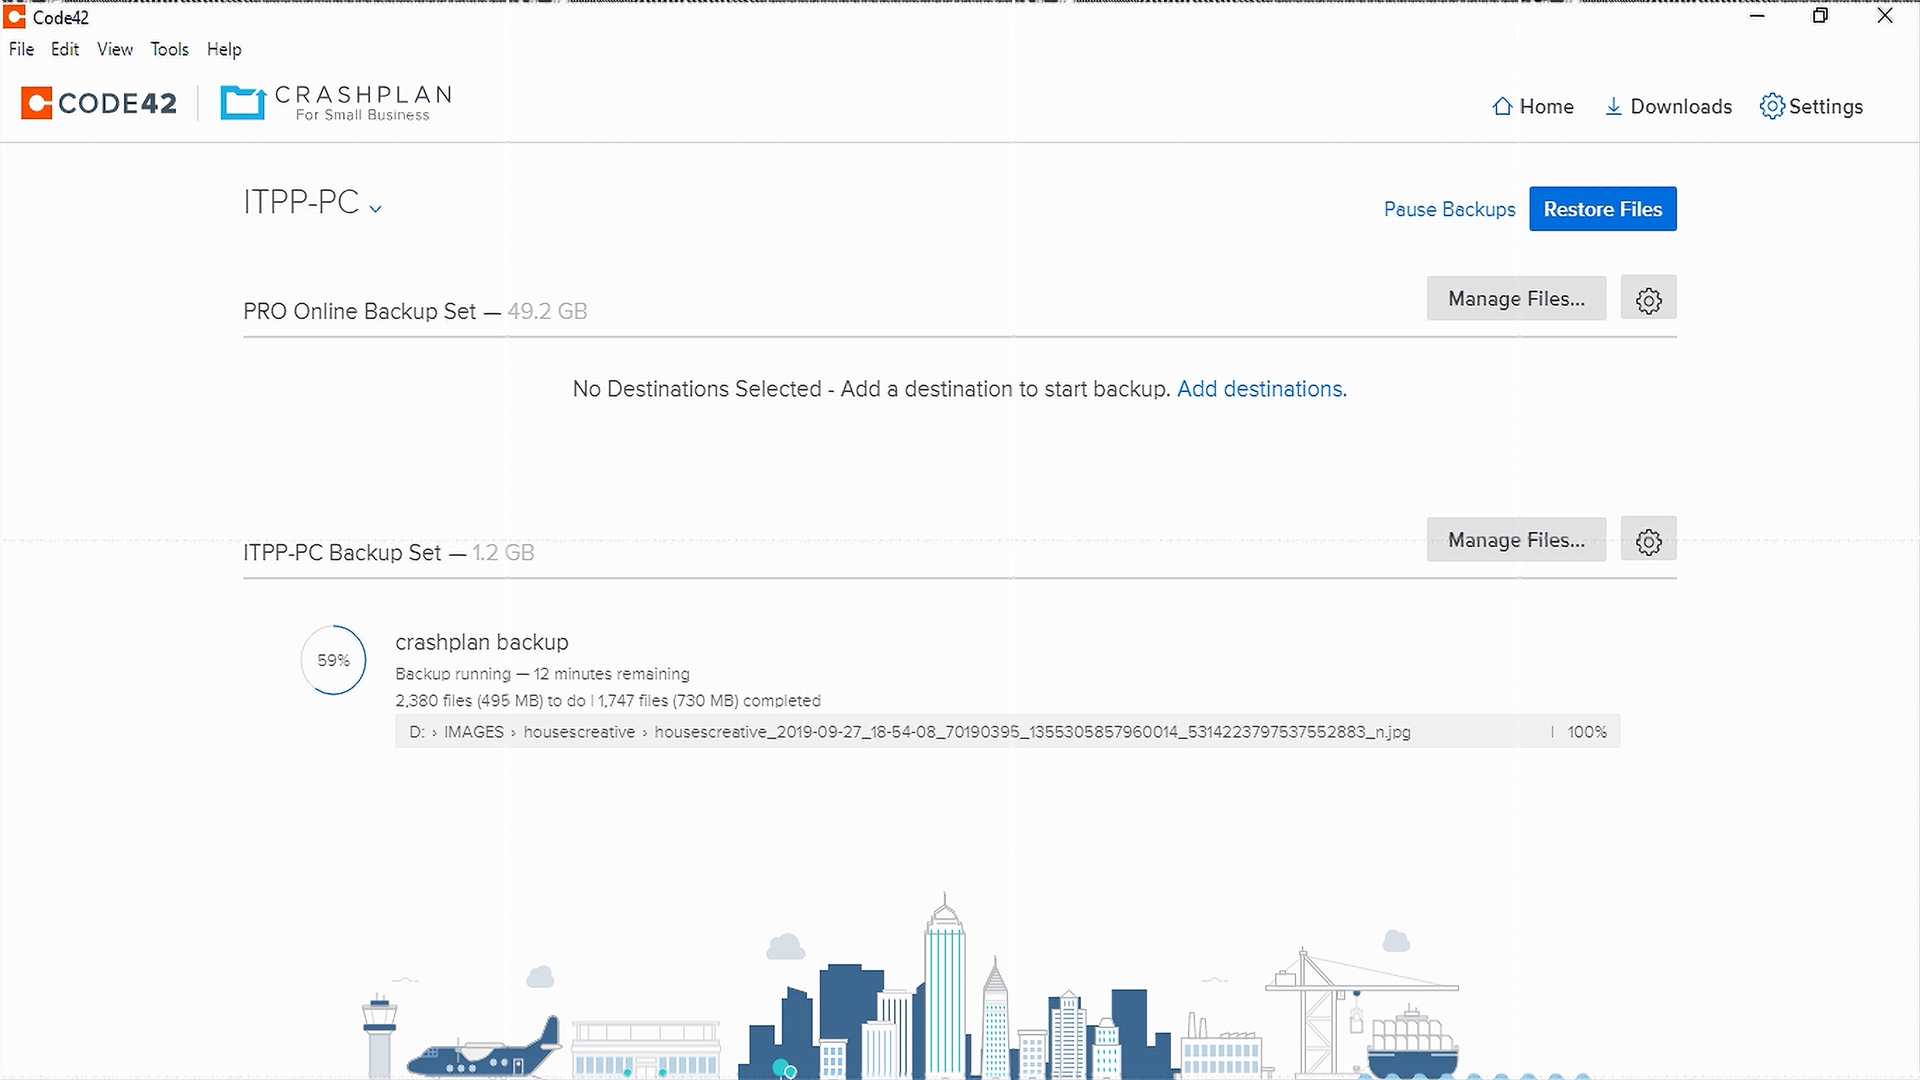The height and width of the screenshot is (1080, 1920).
Task: Select the crashplan backup destination title
Action: [482, 642]
